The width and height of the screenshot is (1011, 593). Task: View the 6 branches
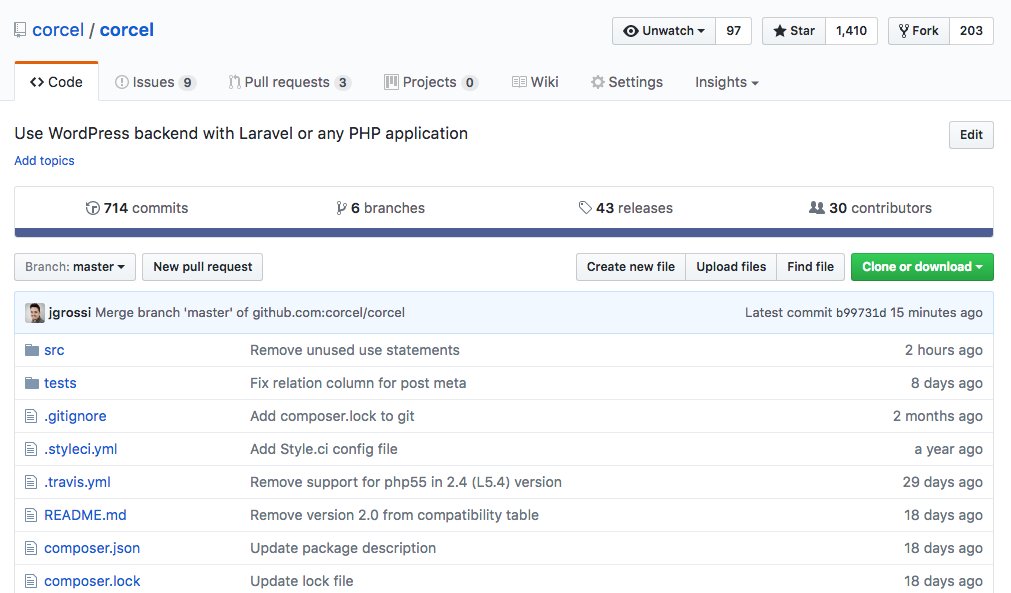click(380, 208)
